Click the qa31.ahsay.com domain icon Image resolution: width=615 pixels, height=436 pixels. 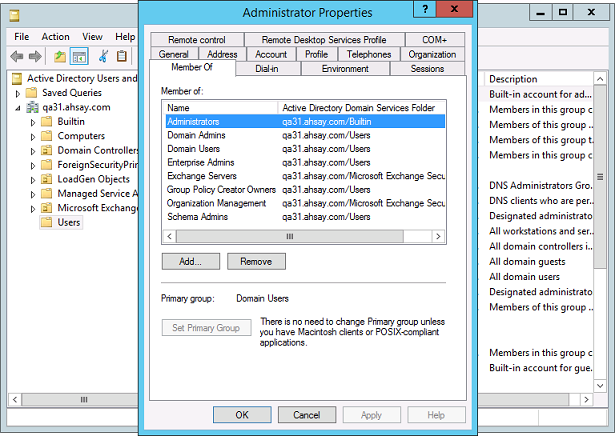pos(32,107)
